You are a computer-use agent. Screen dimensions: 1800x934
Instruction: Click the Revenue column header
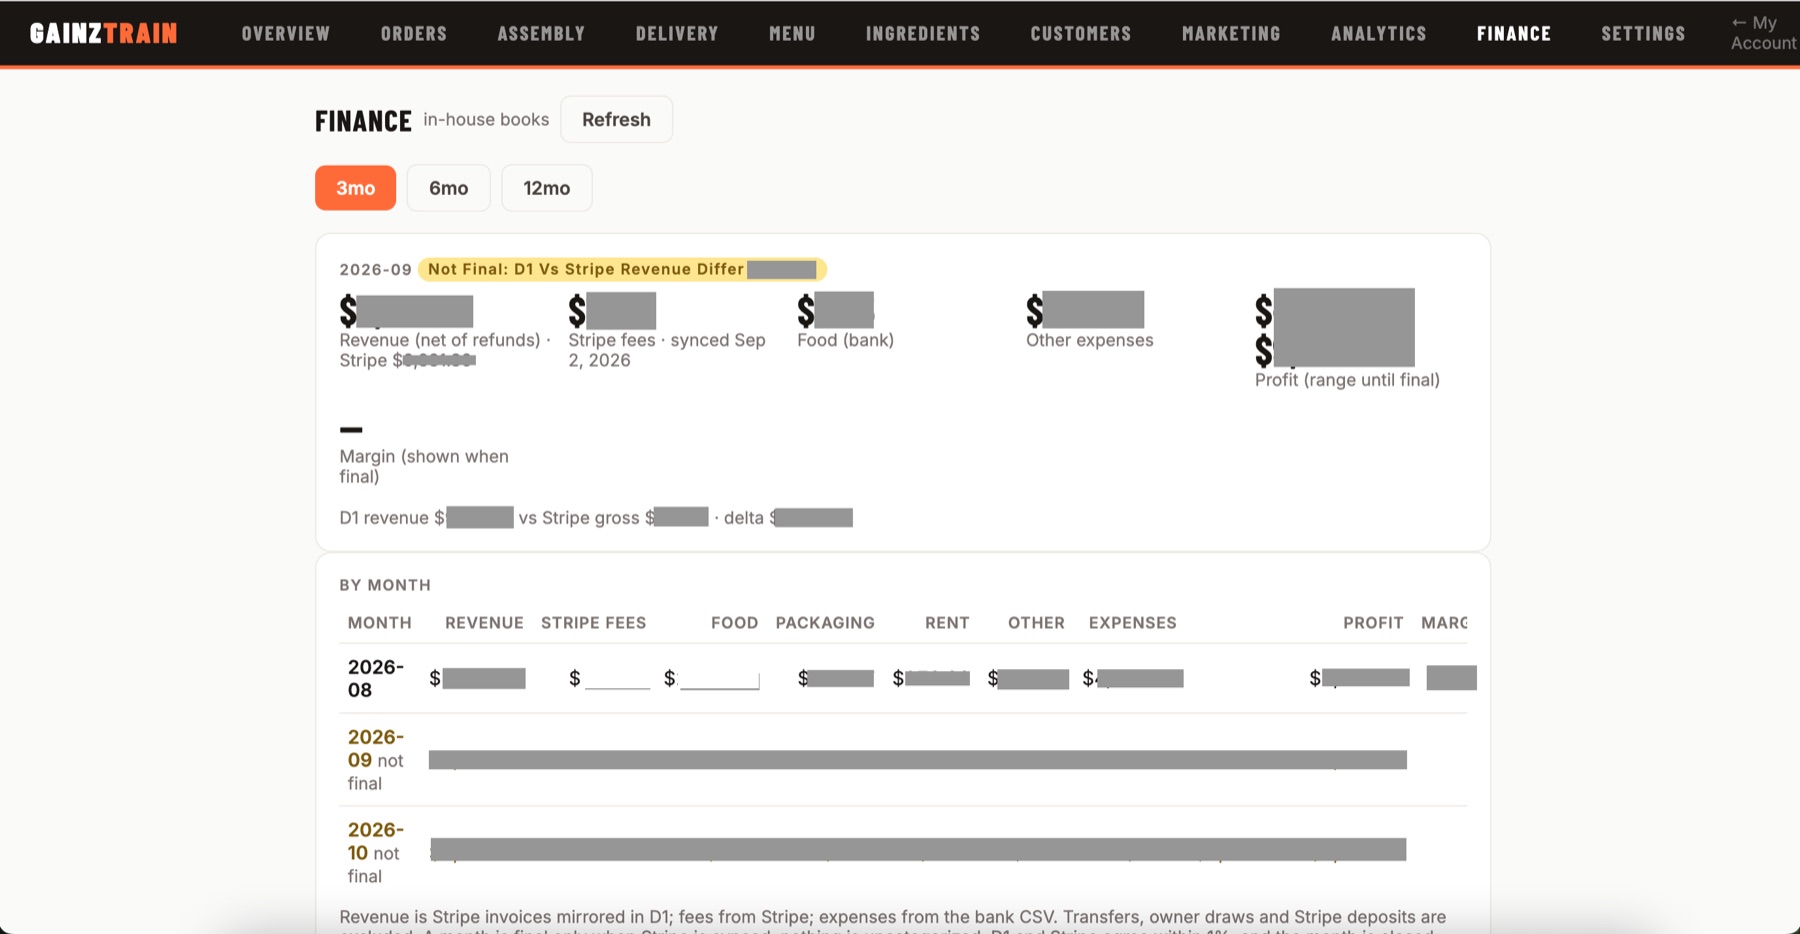[x=484, y=622]
